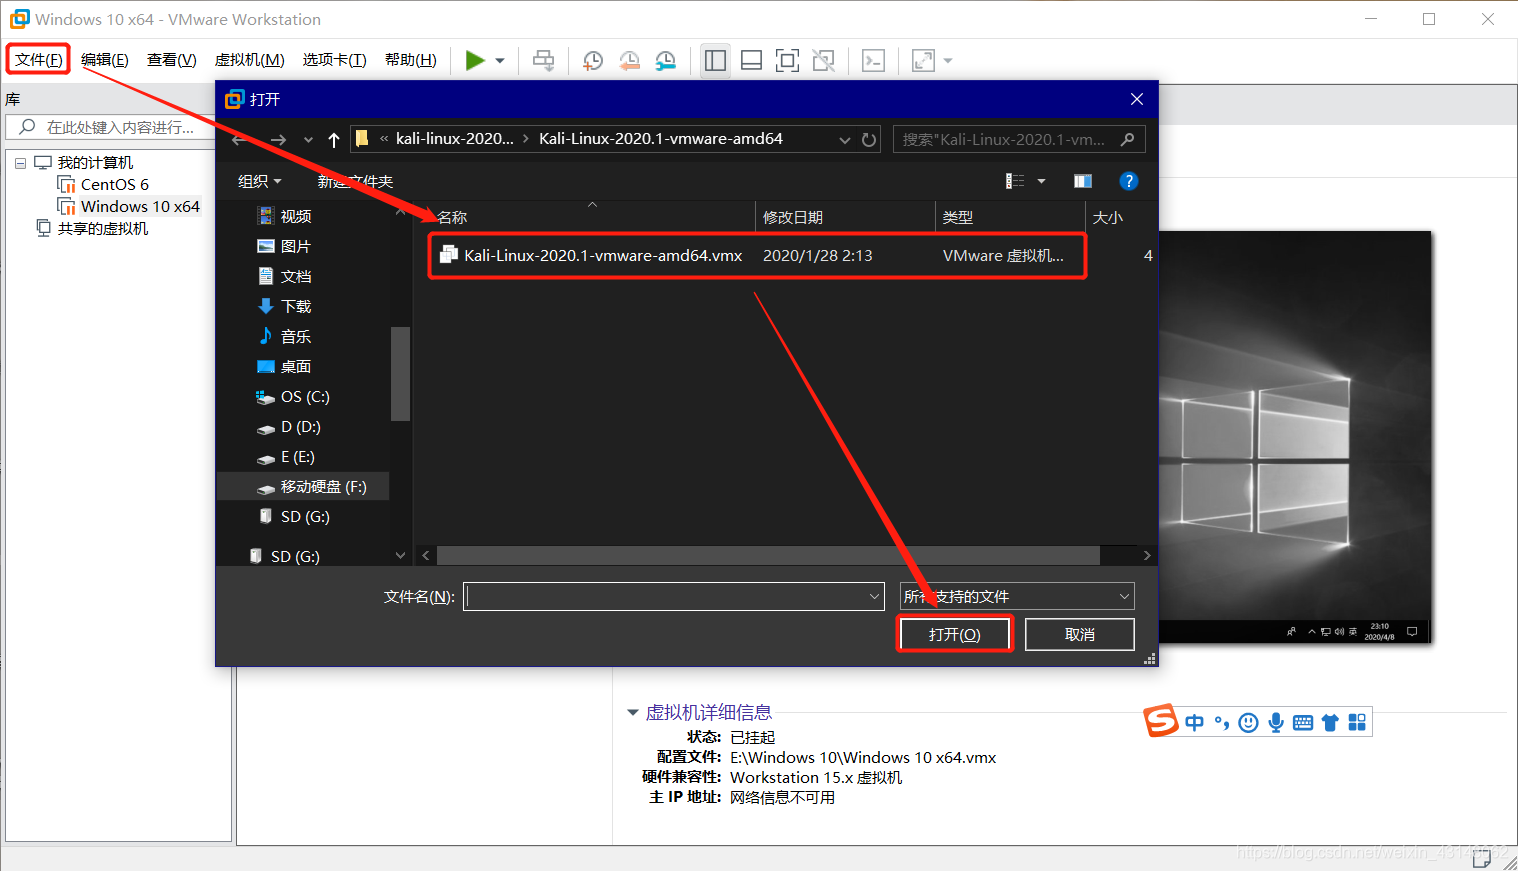1518x871 pixels.
Task: Open the snapshot manager icon
Action: [665, 61]
